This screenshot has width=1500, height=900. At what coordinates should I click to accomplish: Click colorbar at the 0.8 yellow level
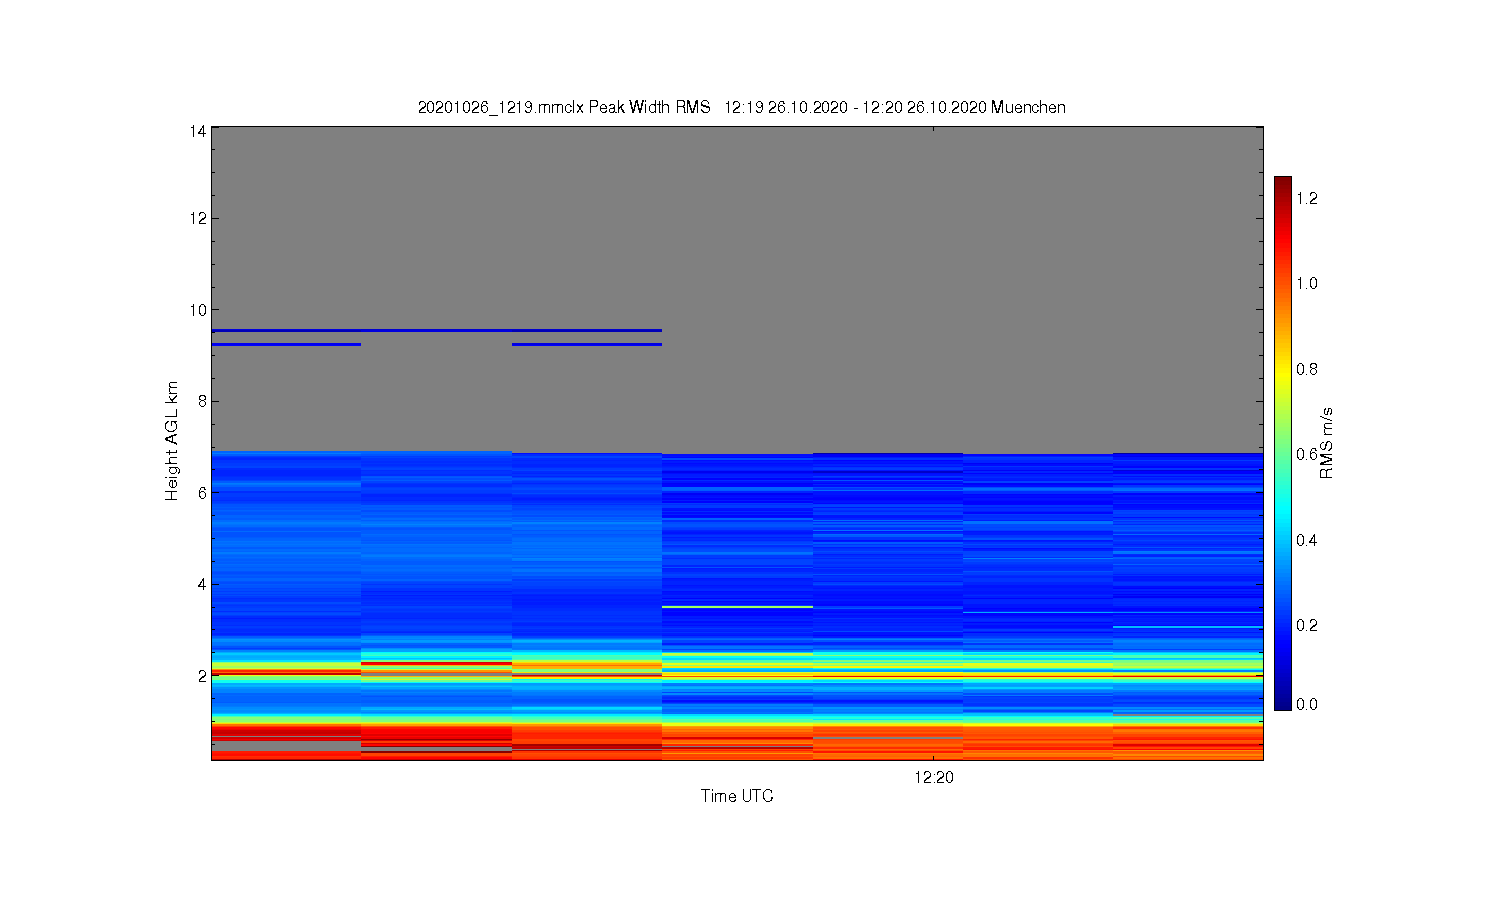click(x=1282, y=369)
